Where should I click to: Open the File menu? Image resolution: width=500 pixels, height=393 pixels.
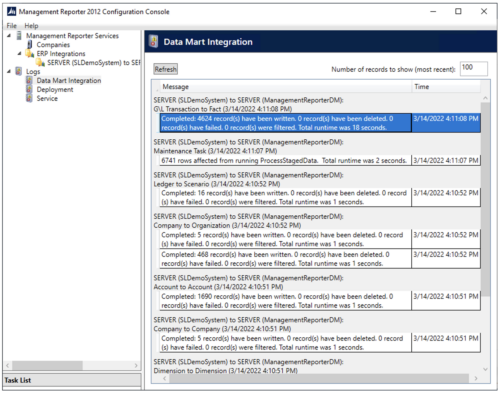point(11,26)
